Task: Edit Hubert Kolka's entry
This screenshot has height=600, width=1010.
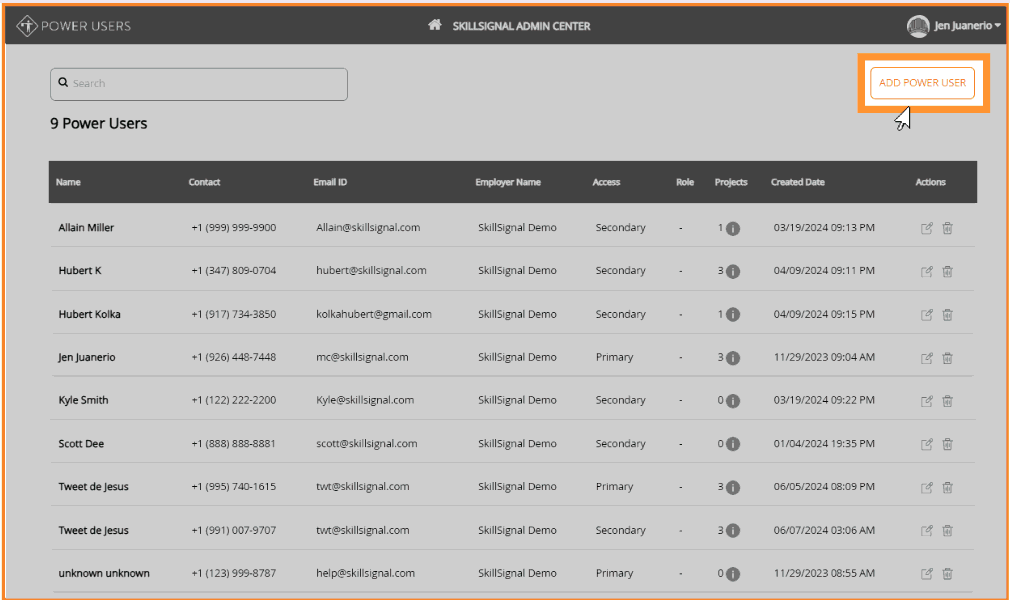Action: click(x=926, y=315)
